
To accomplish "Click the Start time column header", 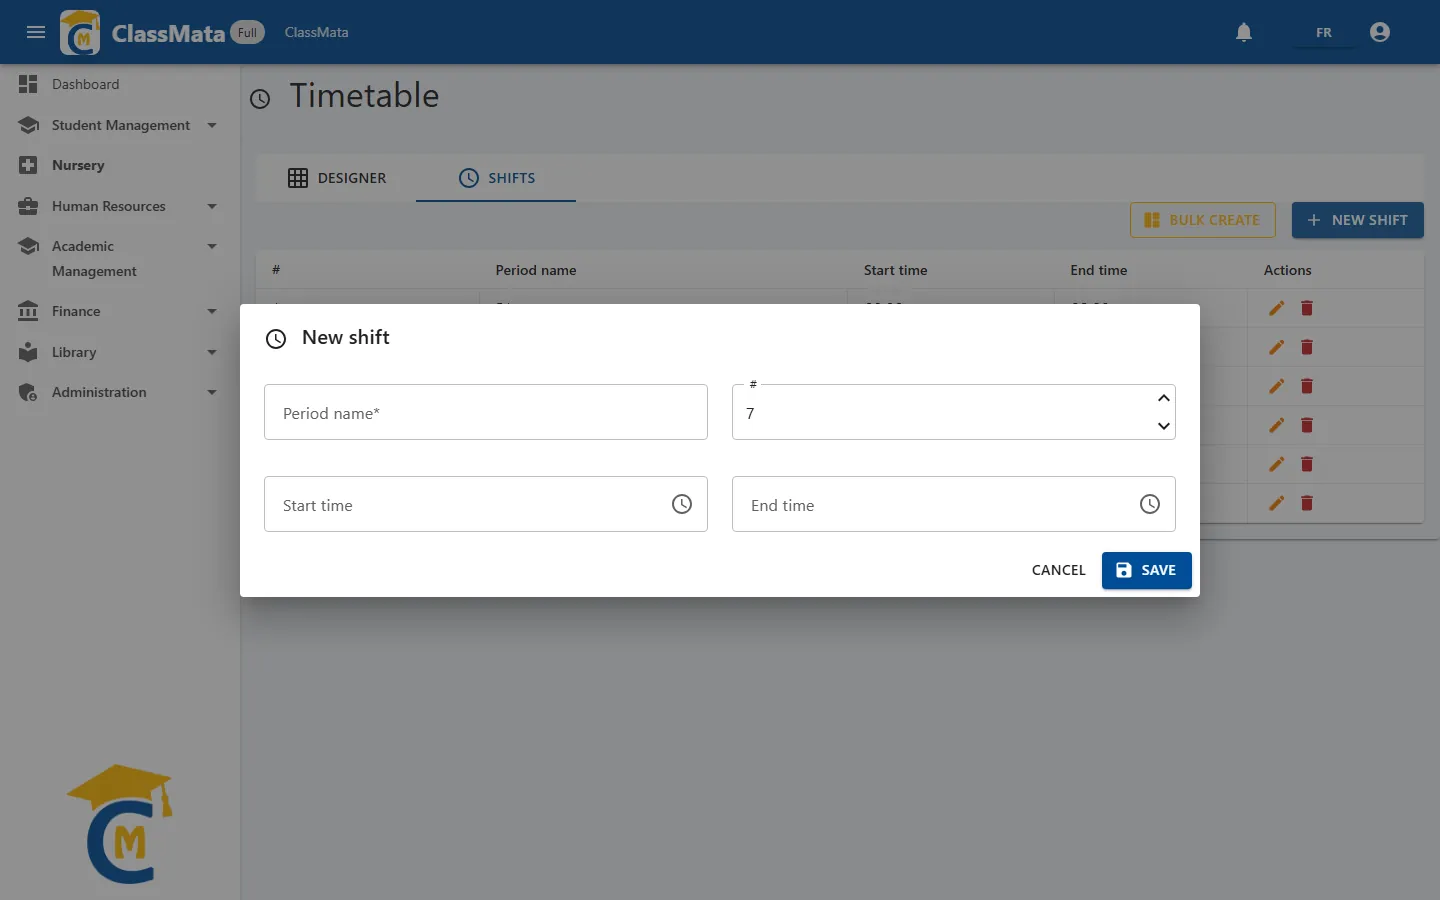I will [895, 270].
